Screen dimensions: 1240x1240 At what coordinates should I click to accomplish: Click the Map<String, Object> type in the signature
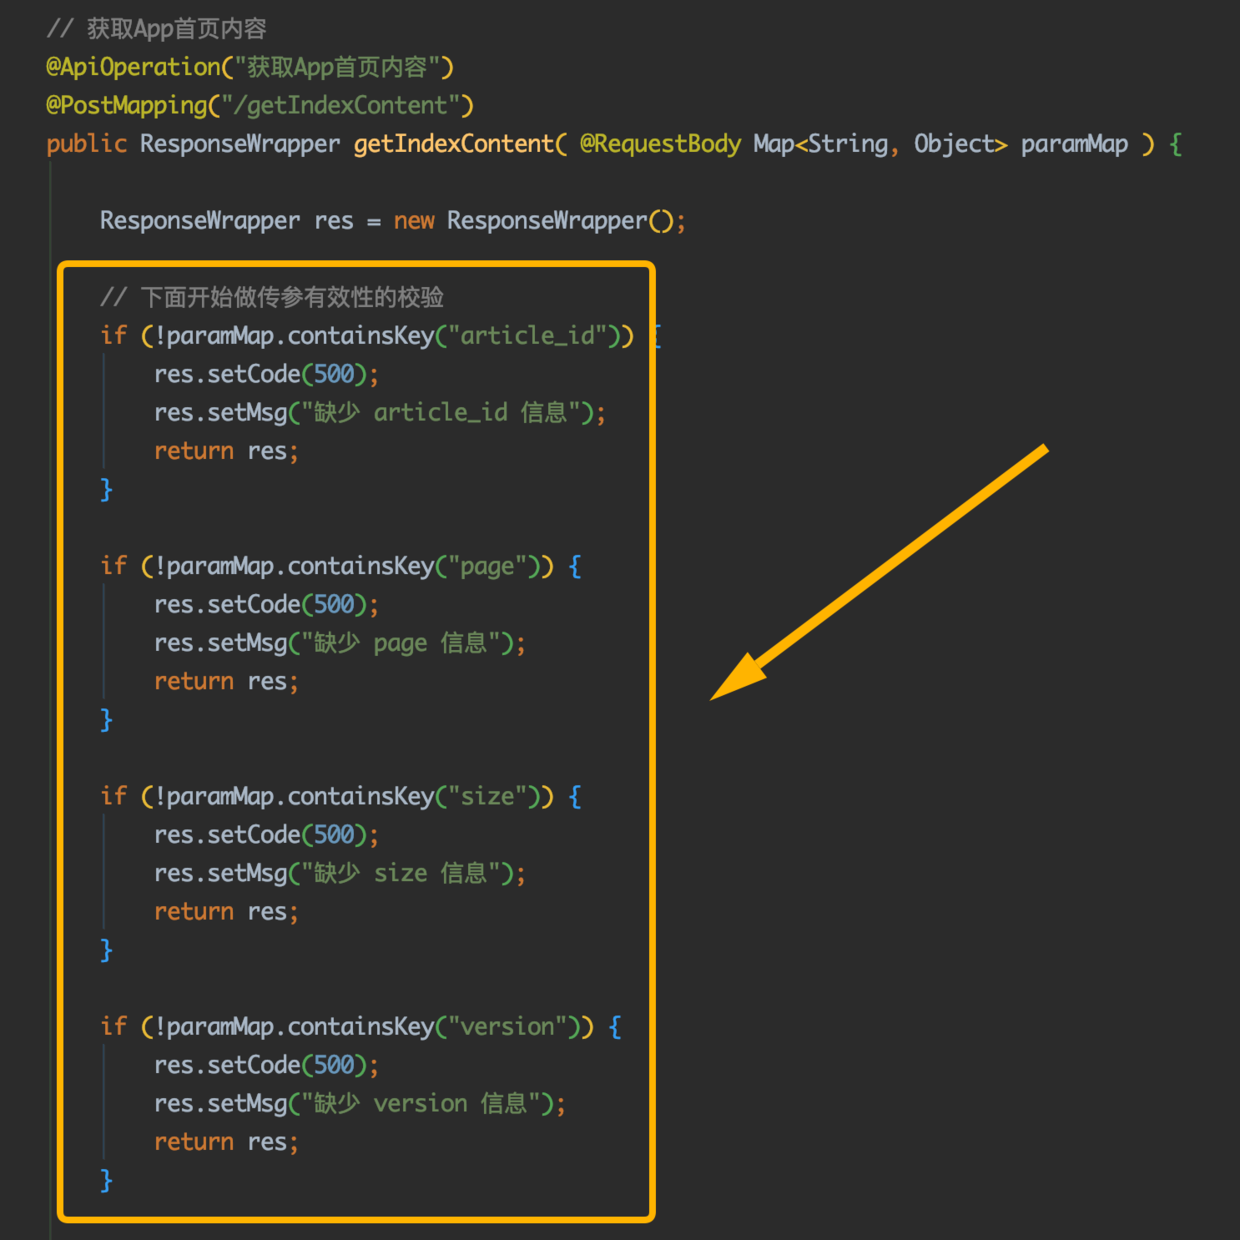coord(880,144)
